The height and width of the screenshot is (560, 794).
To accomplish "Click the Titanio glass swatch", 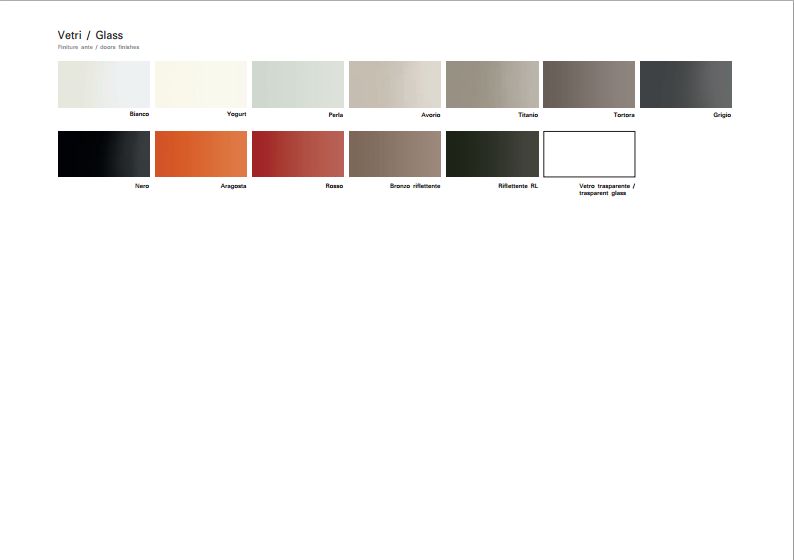I will click(x=492, y=85).
